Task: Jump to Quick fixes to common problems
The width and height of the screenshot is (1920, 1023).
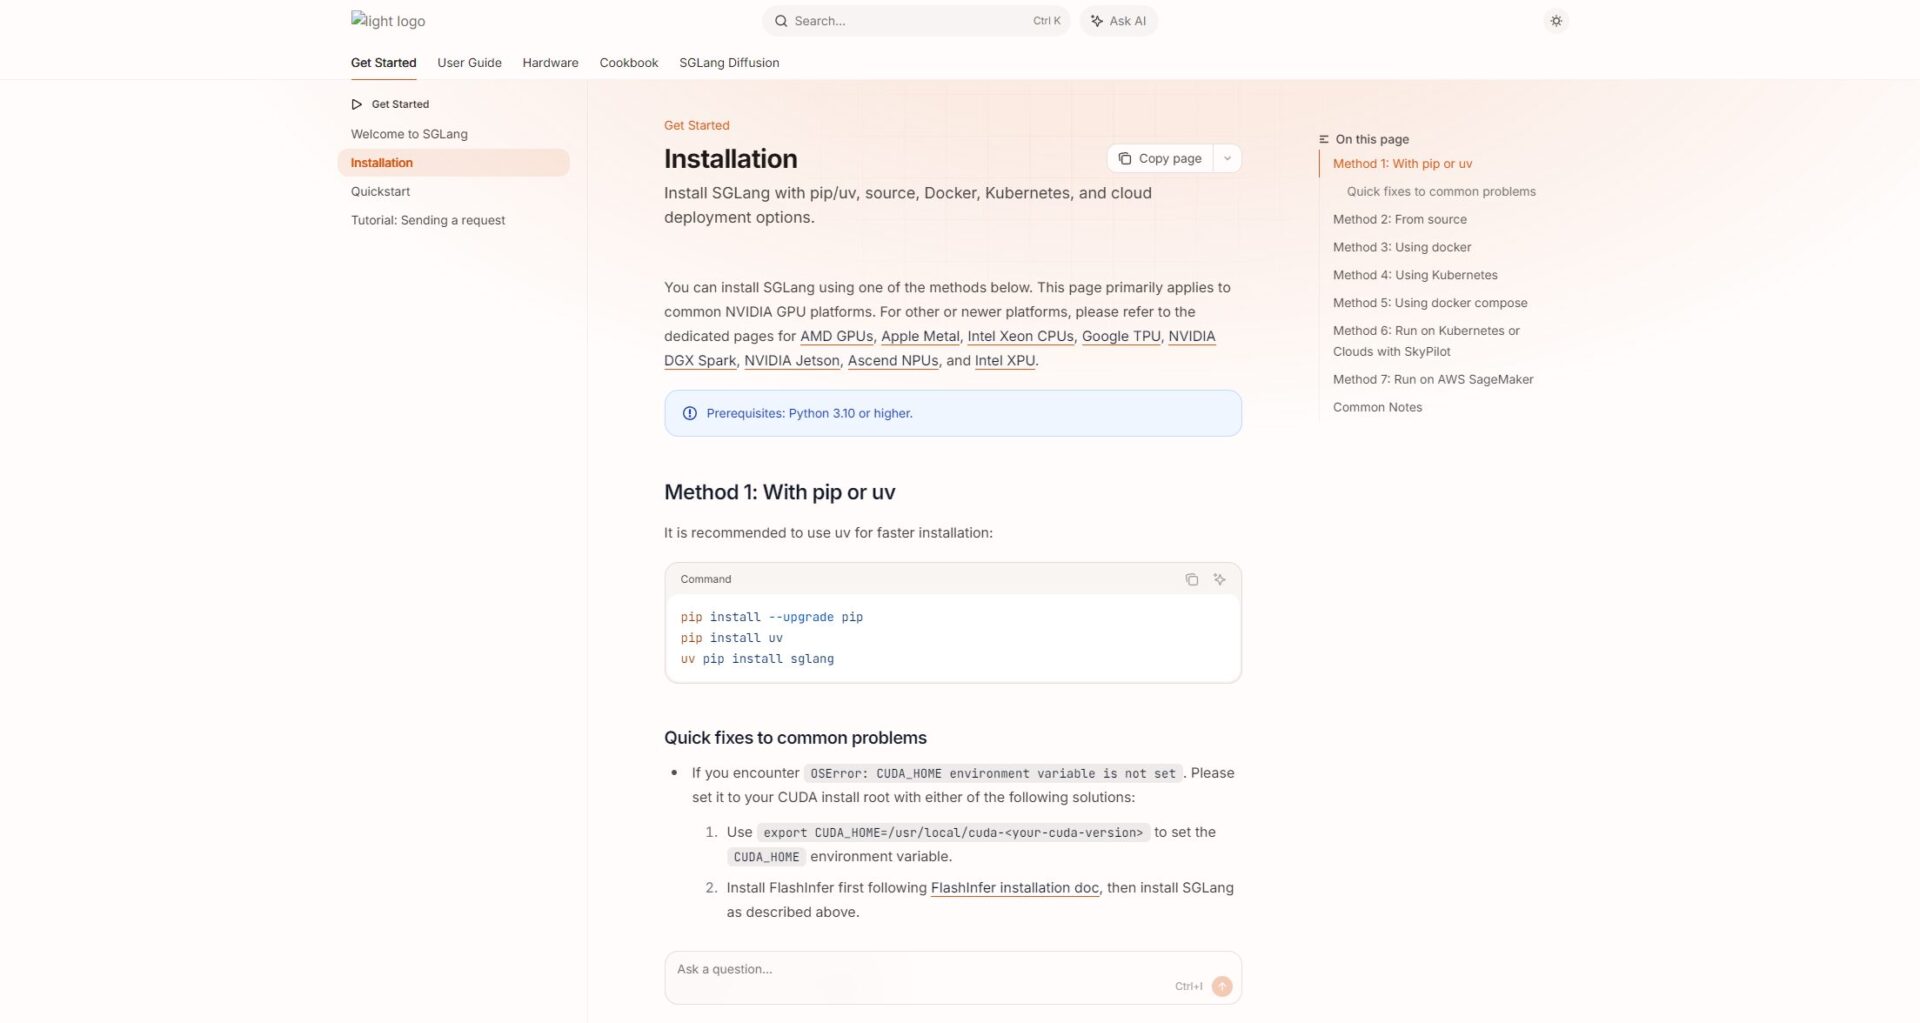Action: (x=1441, y=192)
